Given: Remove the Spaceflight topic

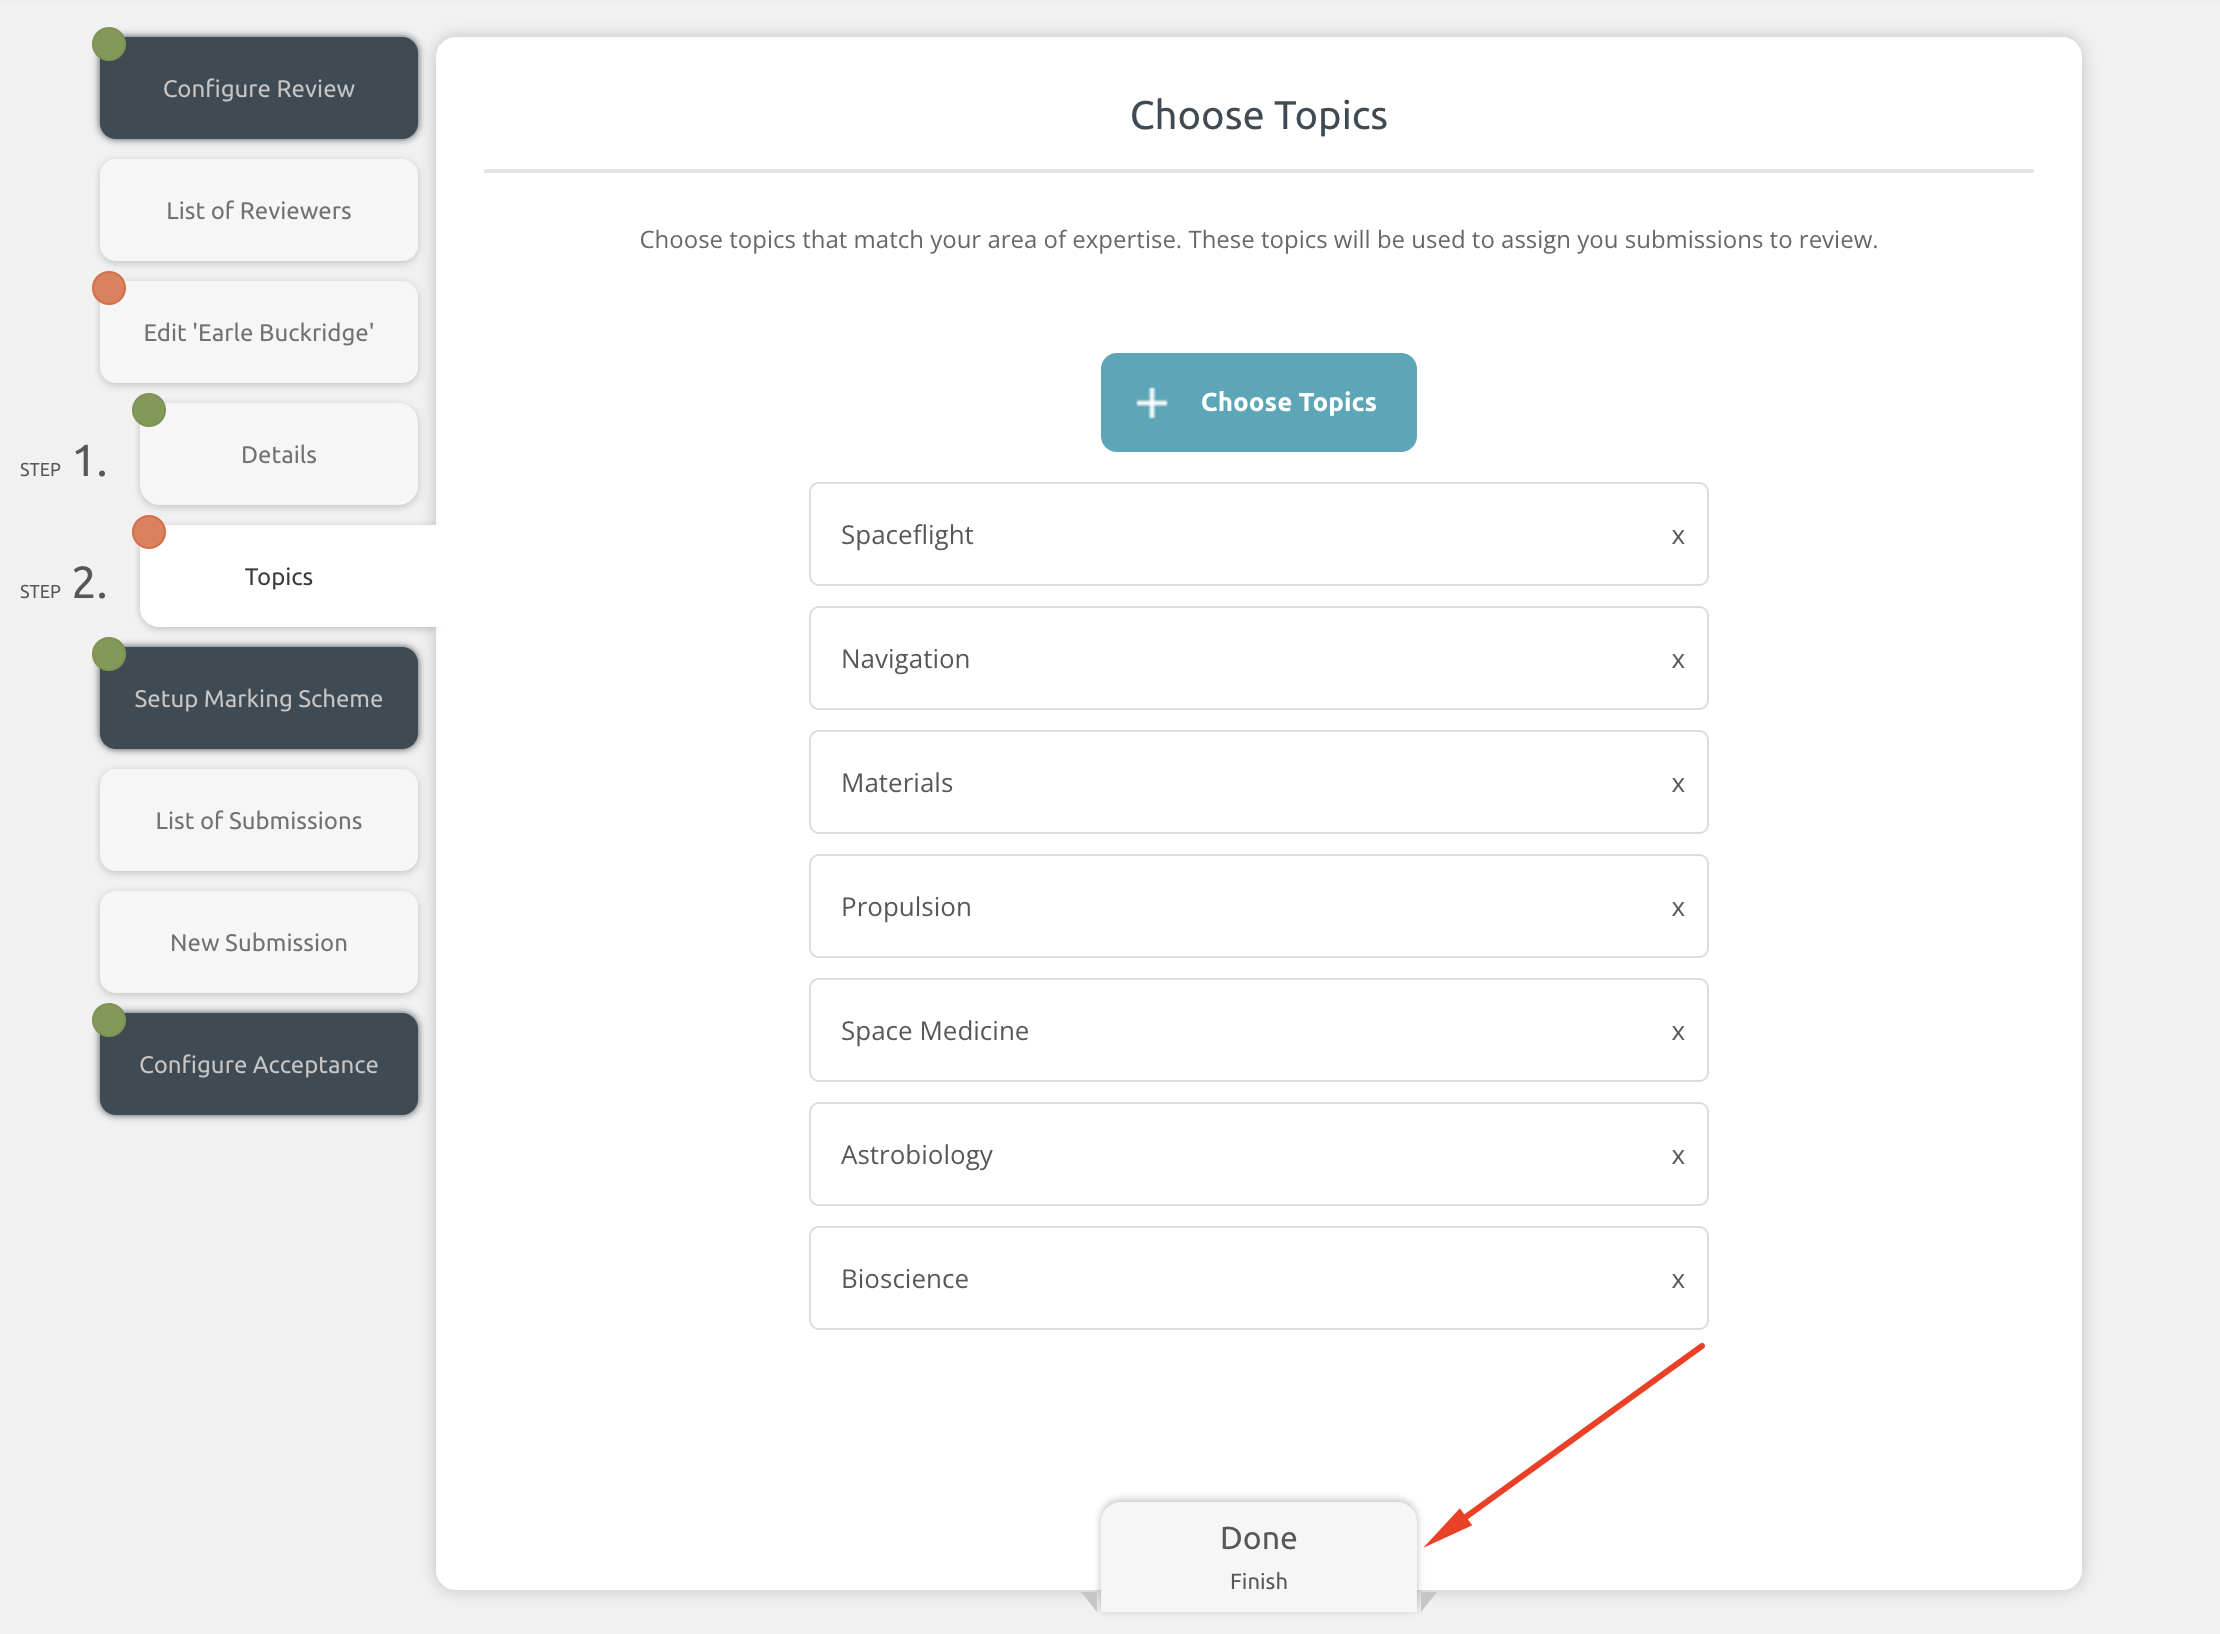Looking at the screenshot, I should point(1678,536).
